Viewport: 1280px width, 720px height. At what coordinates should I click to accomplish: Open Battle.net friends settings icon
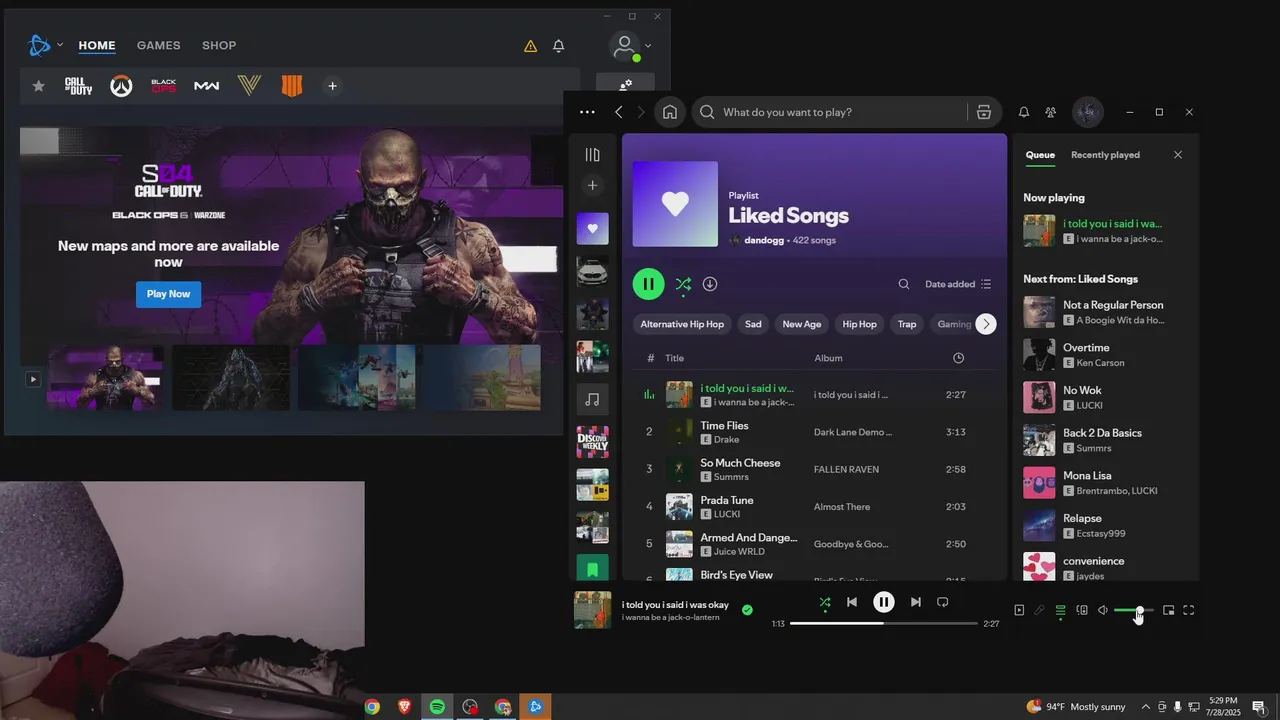pos(625,85)
